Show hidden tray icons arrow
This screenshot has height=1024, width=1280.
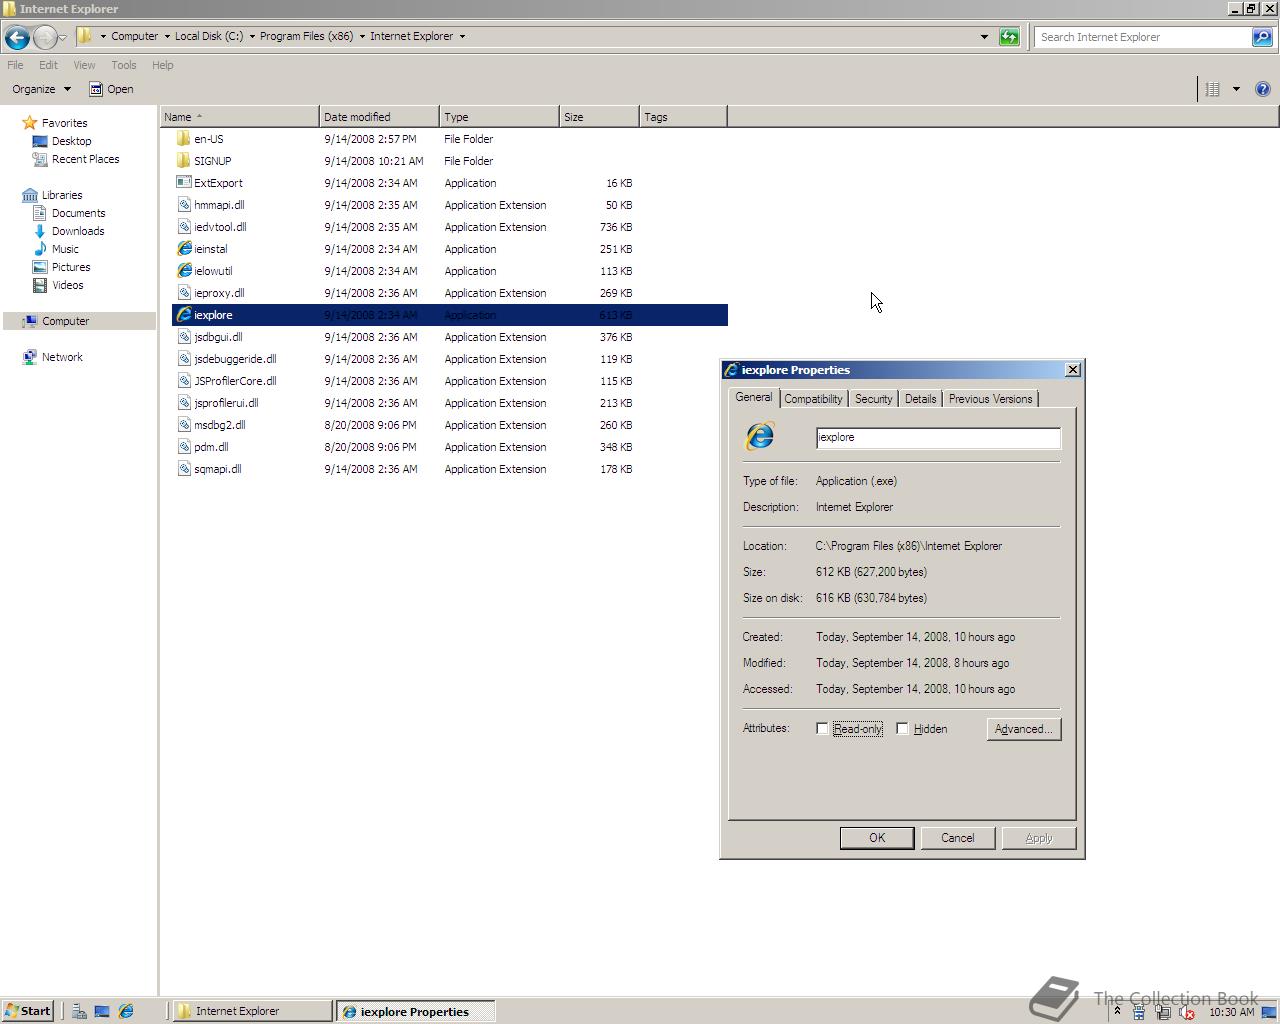[1118, 1012]
